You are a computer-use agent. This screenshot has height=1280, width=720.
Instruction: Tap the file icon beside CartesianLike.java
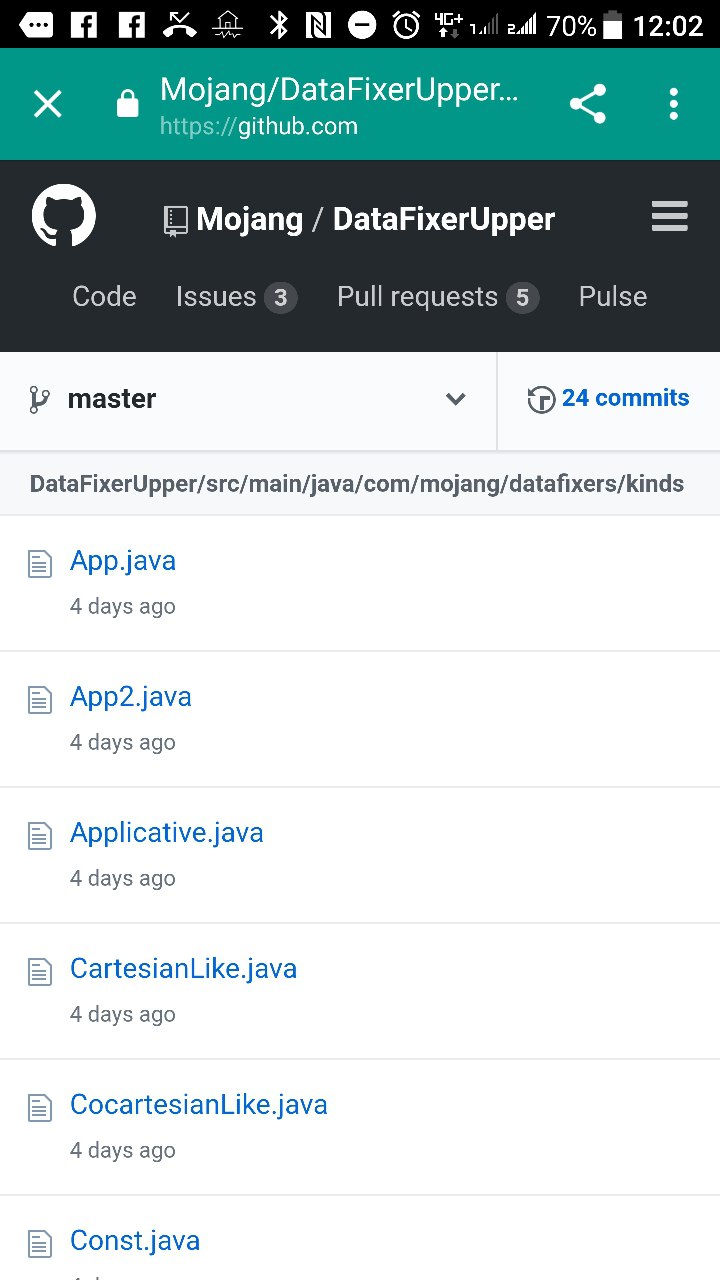(x=39, y=972)
